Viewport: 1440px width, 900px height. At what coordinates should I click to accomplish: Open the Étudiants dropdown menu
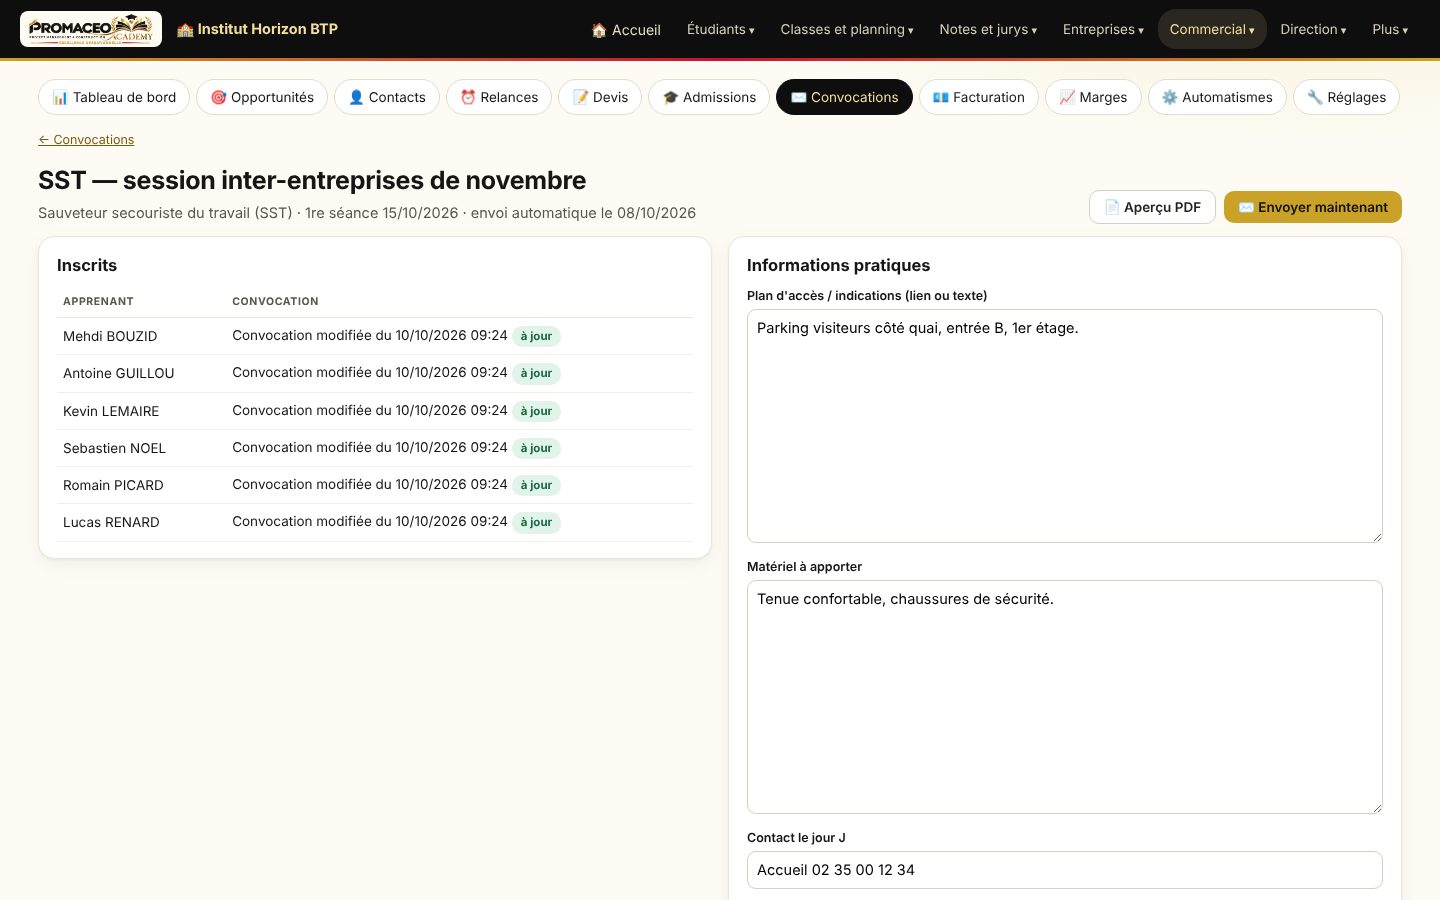(x=721, y=29)
